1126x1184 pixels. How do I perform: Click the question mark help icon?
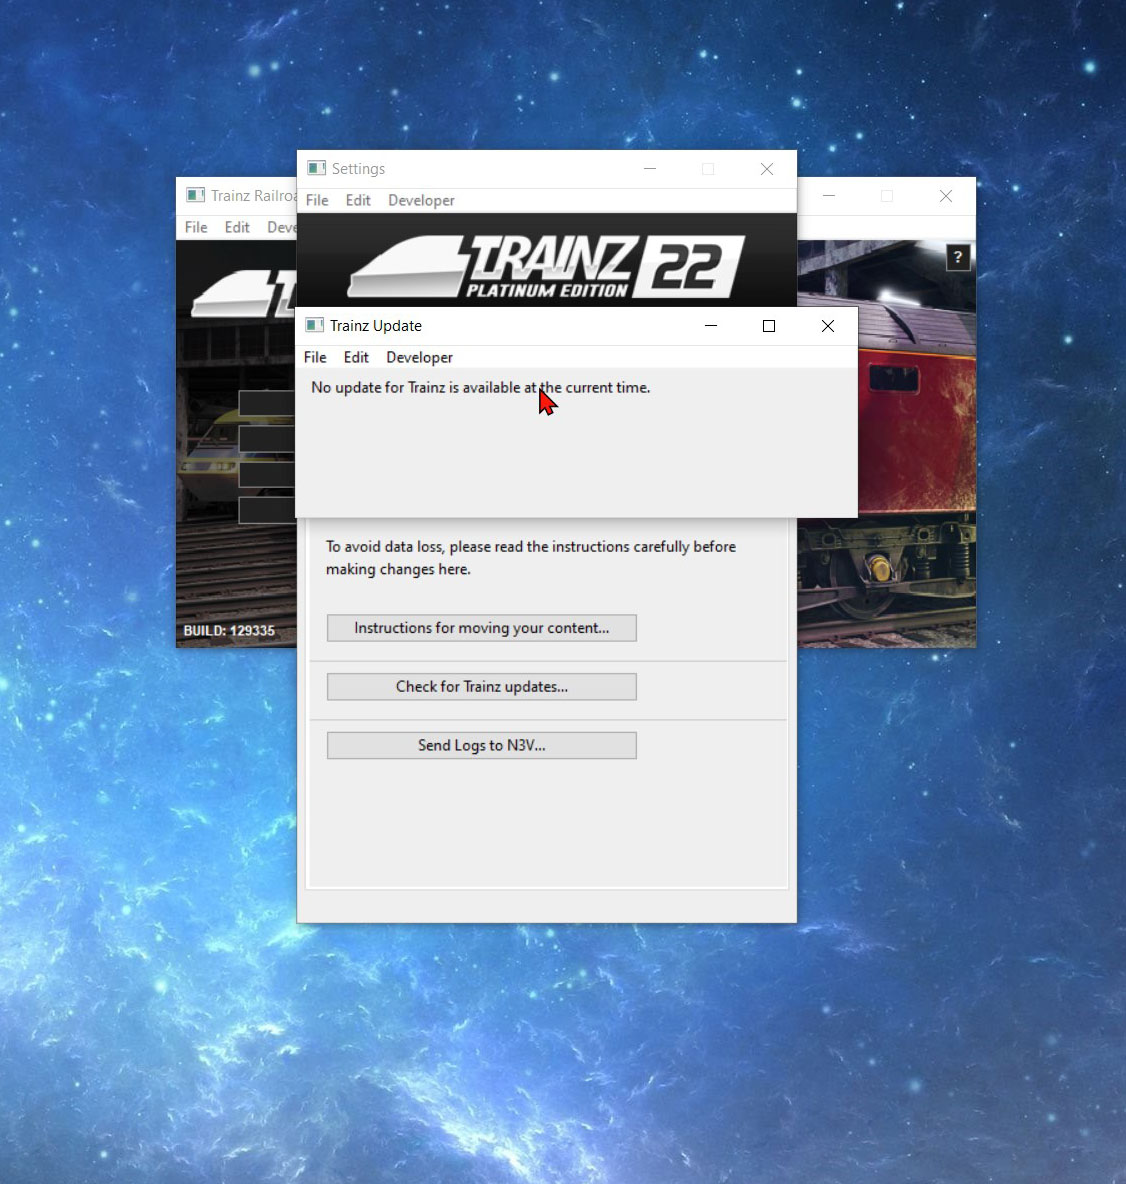[957, 258]
